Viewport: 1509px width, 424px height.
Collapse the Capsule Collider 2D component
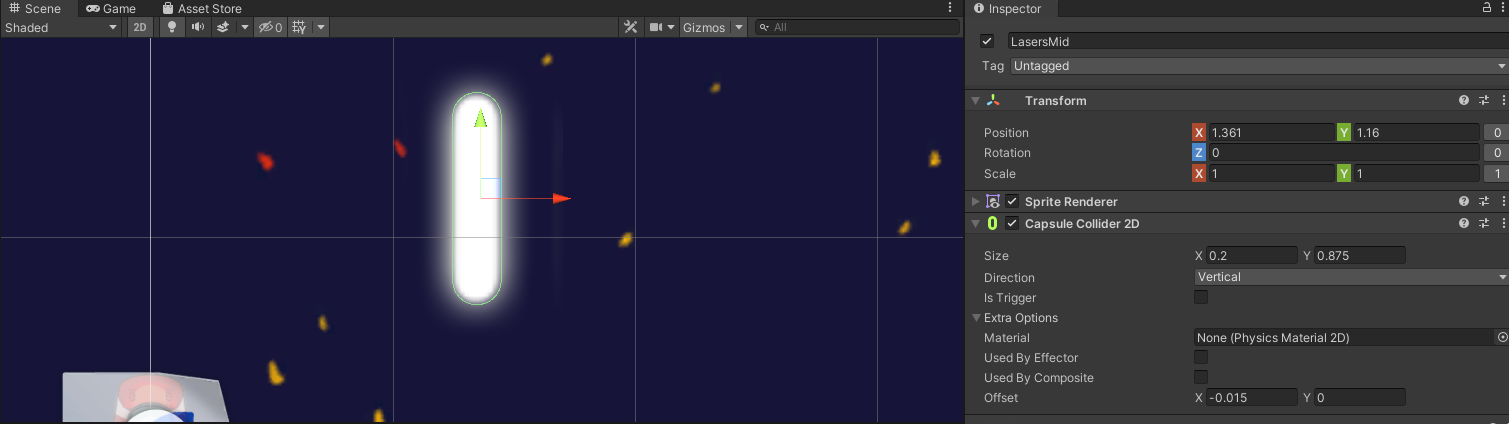click(x=975, y=223)
